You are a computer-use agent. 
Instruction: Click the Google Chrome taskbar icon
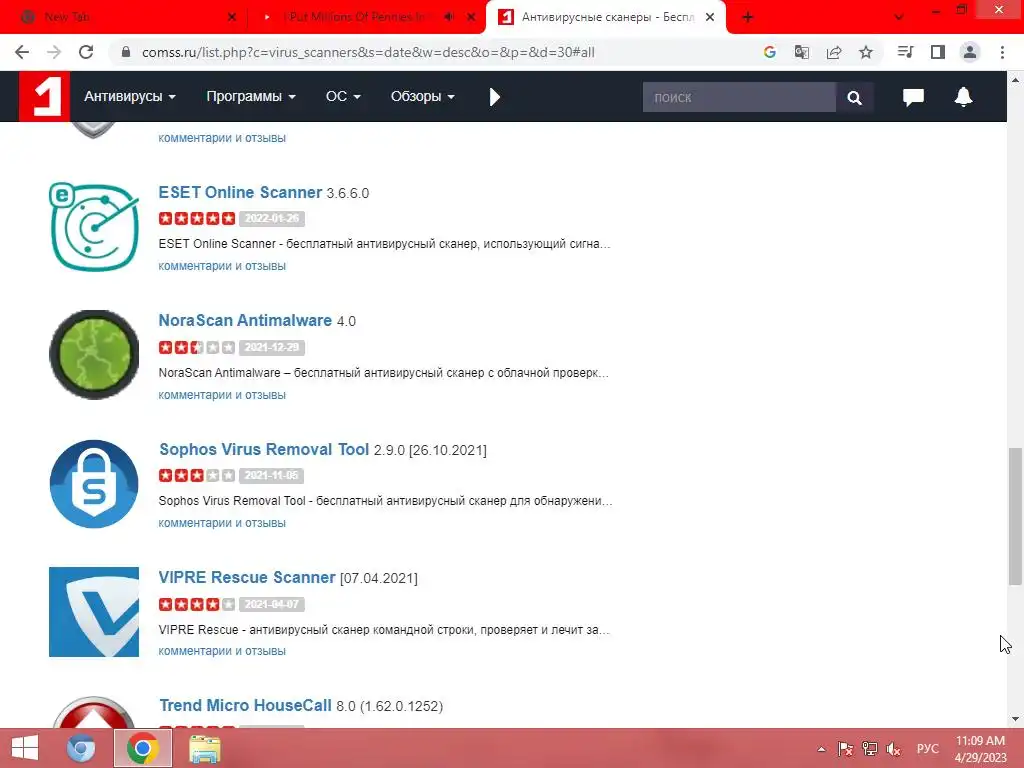pos(143,748)
